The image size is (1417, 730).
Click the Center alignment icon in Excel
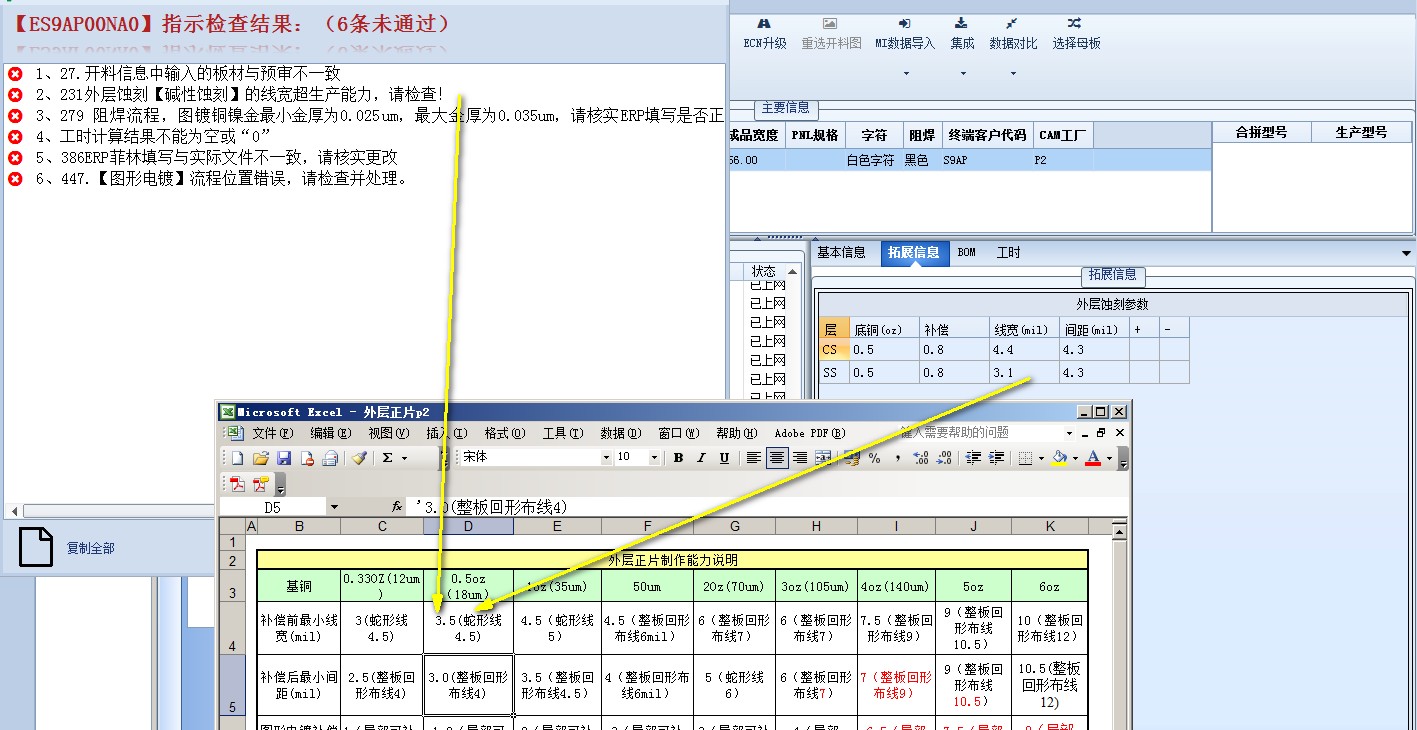[x=777, y=458]
